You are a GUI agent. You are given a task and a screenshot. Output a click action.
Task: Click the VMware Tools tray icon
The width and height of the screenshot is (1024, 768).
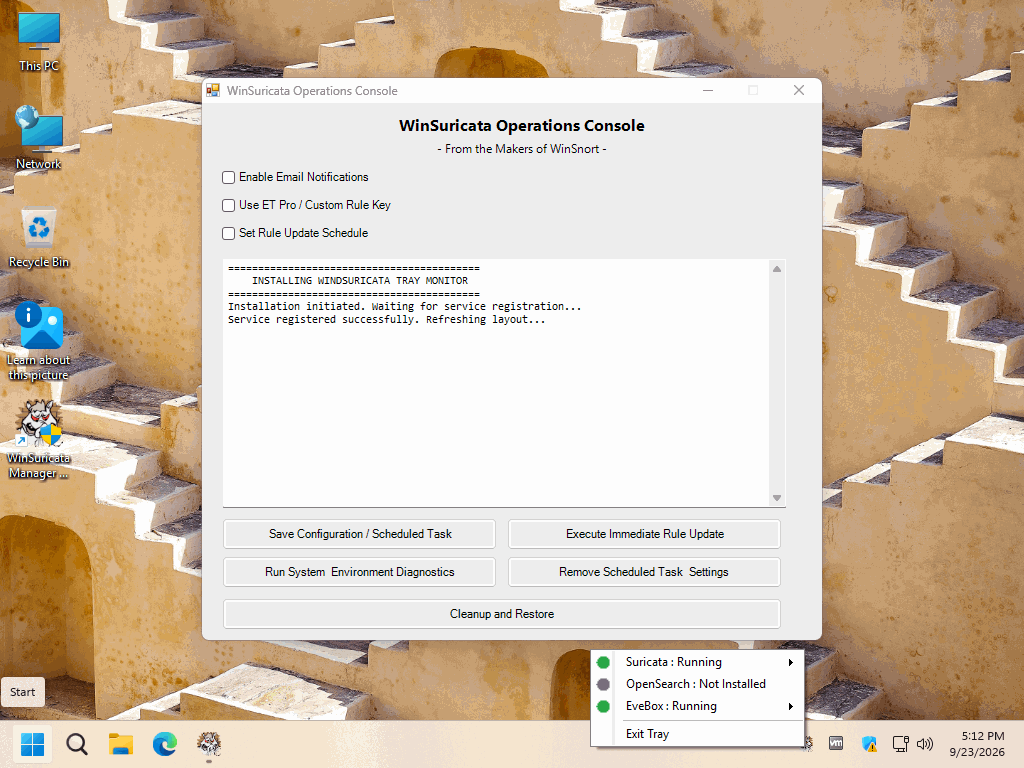tap(836, 743)
